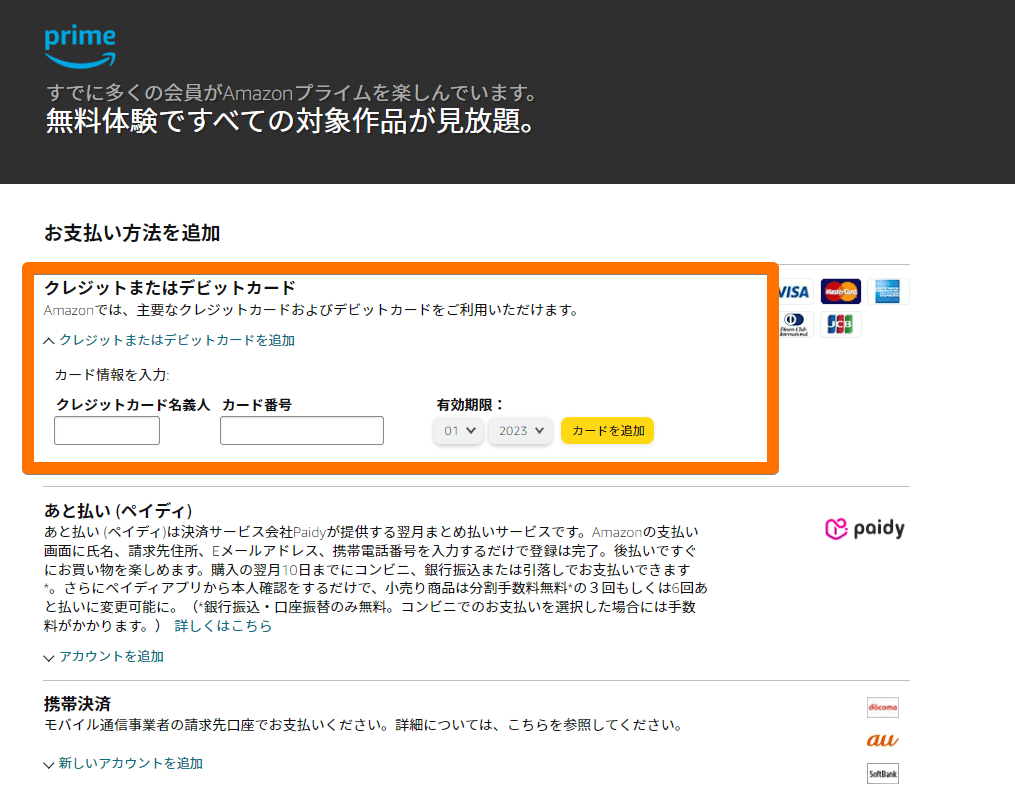
Task: Click the au carrier logo
Action: click(883, 740)
